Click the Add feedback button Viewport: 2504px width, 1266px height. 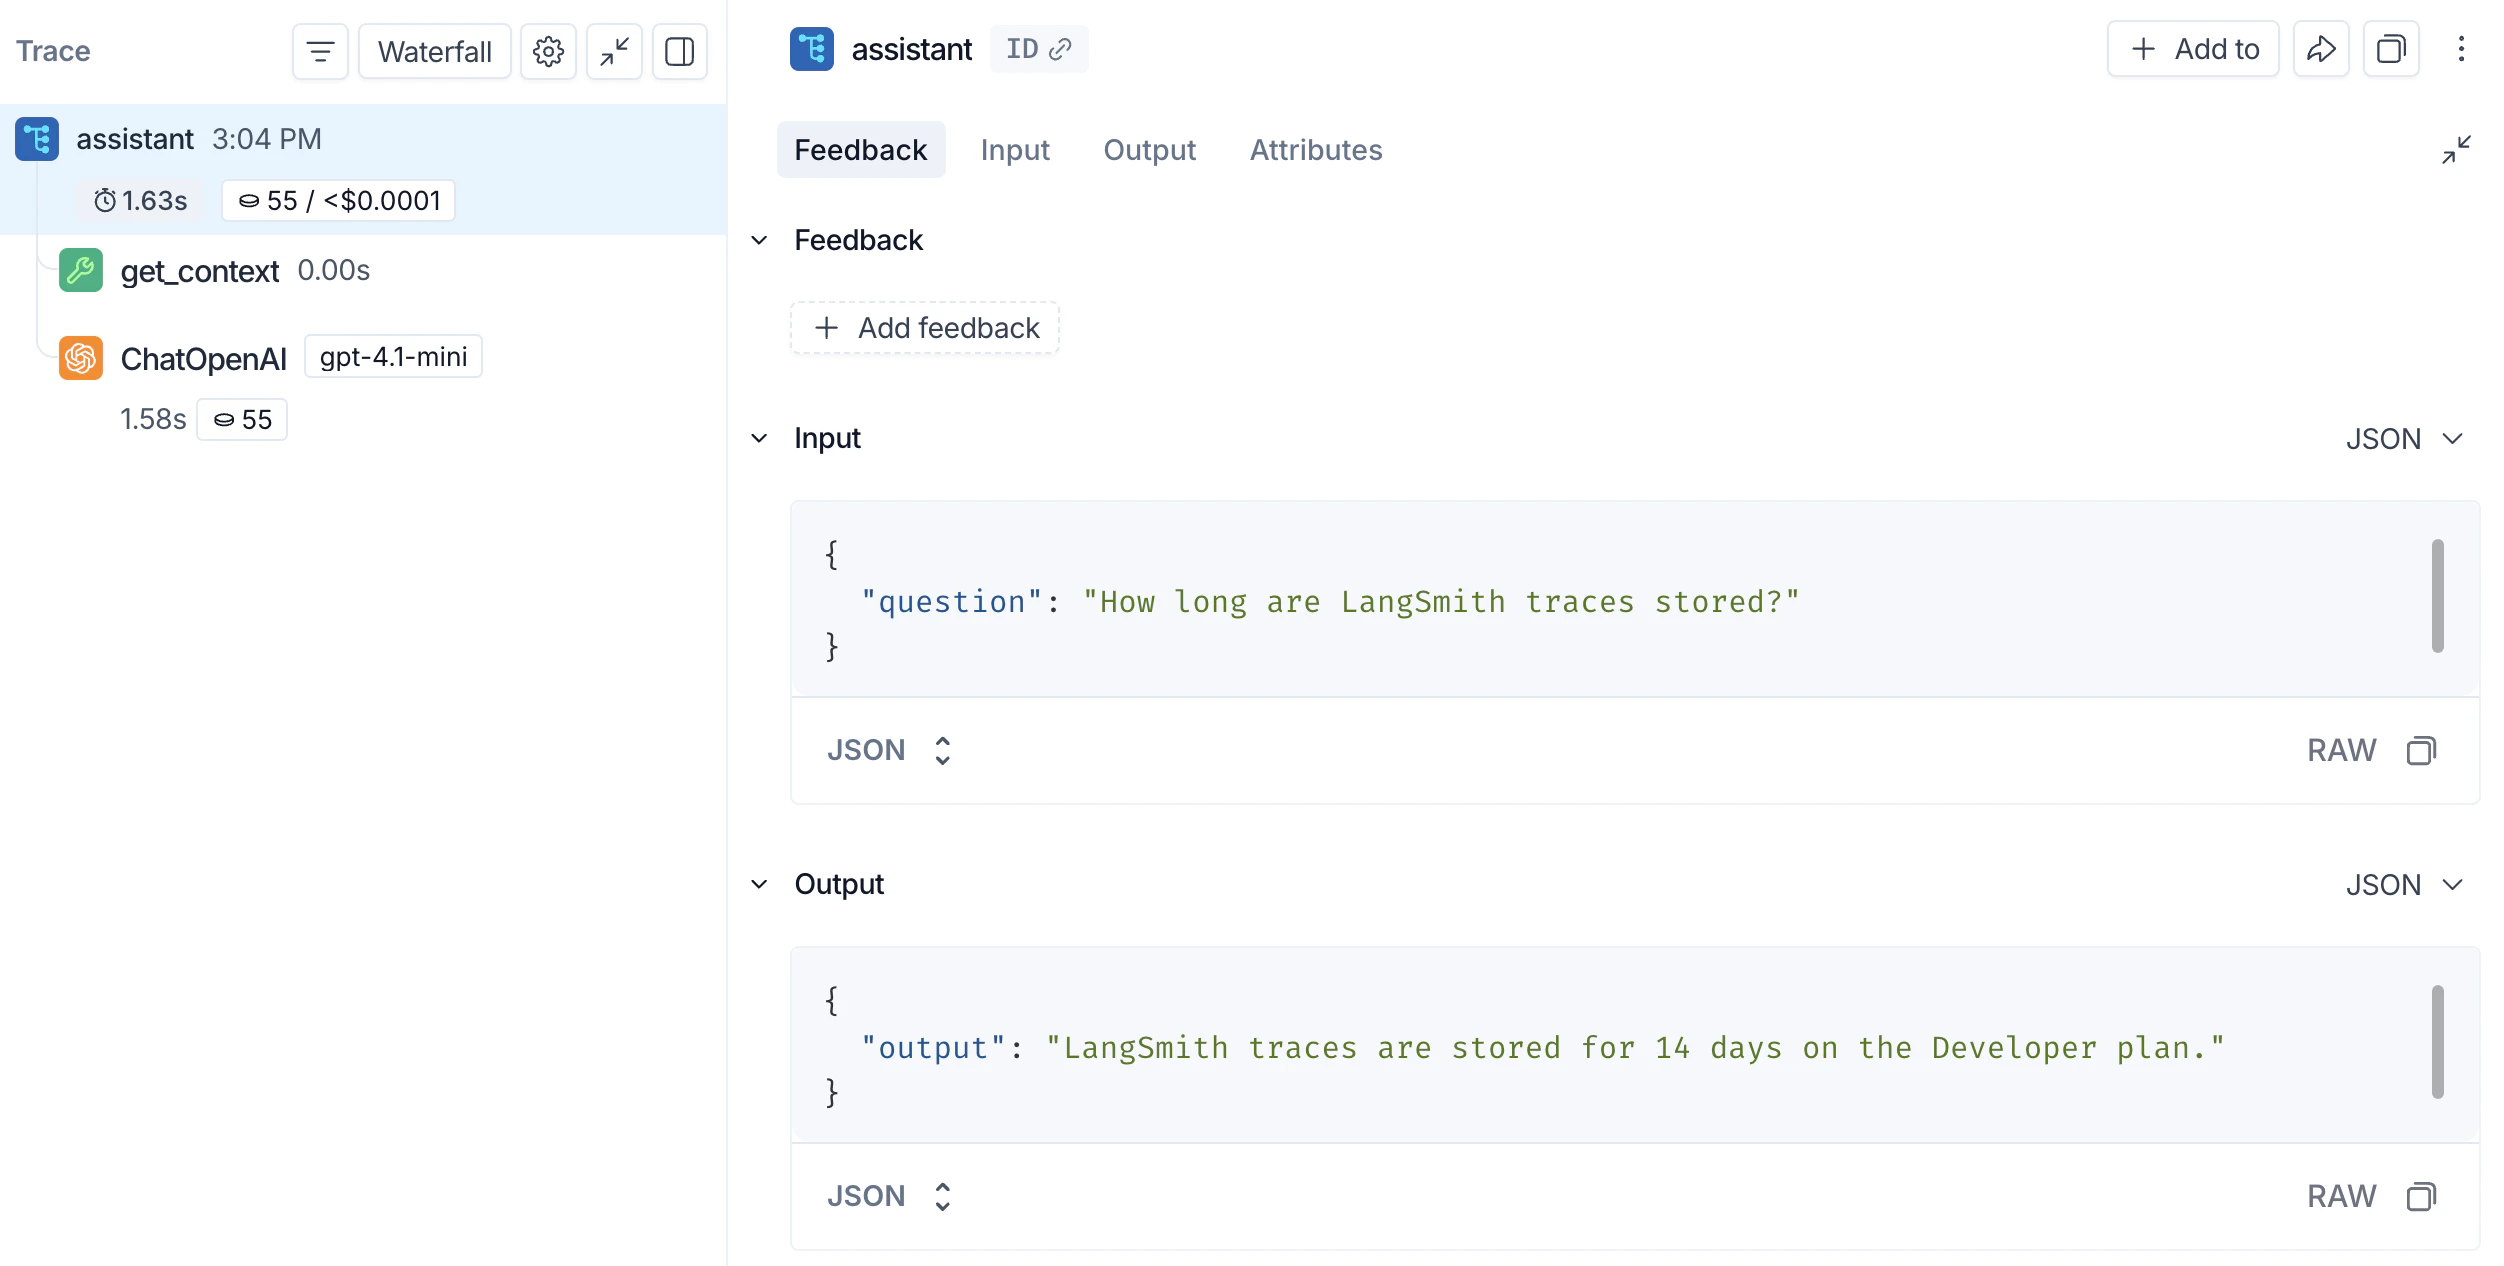point(924,327)
